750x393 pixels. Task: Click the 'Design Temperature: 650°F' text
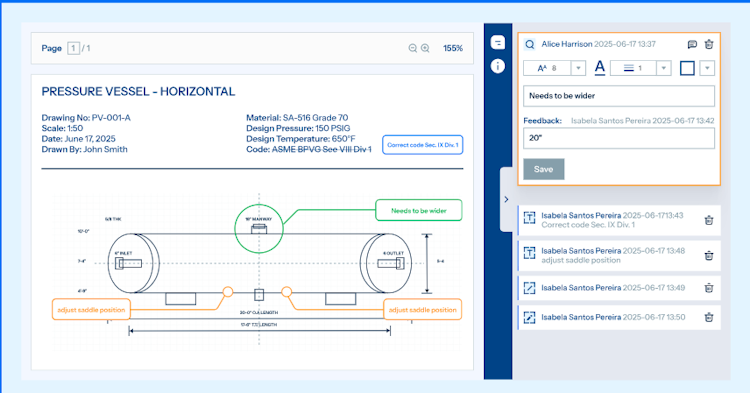(x=301, y=139)
